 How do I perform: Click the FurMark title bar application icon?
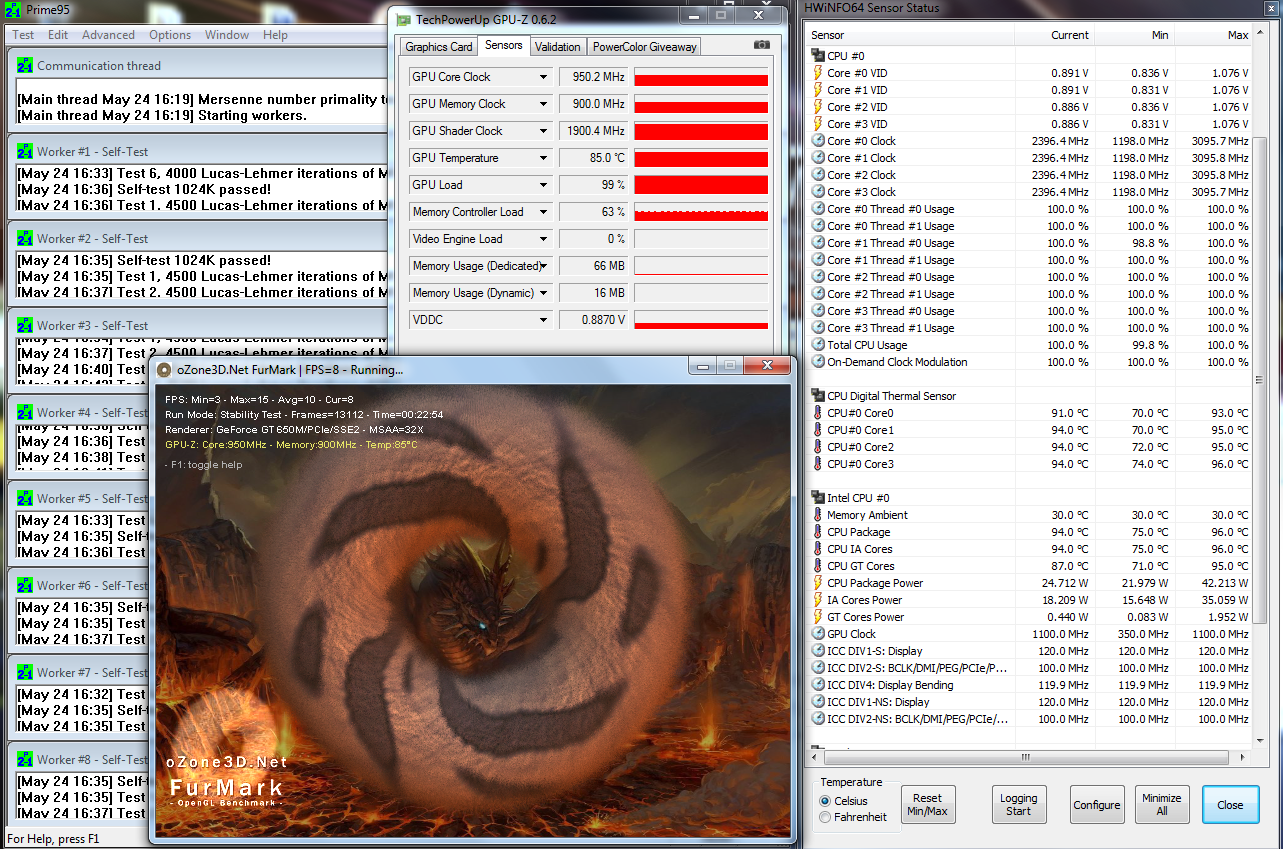(165, 369)
